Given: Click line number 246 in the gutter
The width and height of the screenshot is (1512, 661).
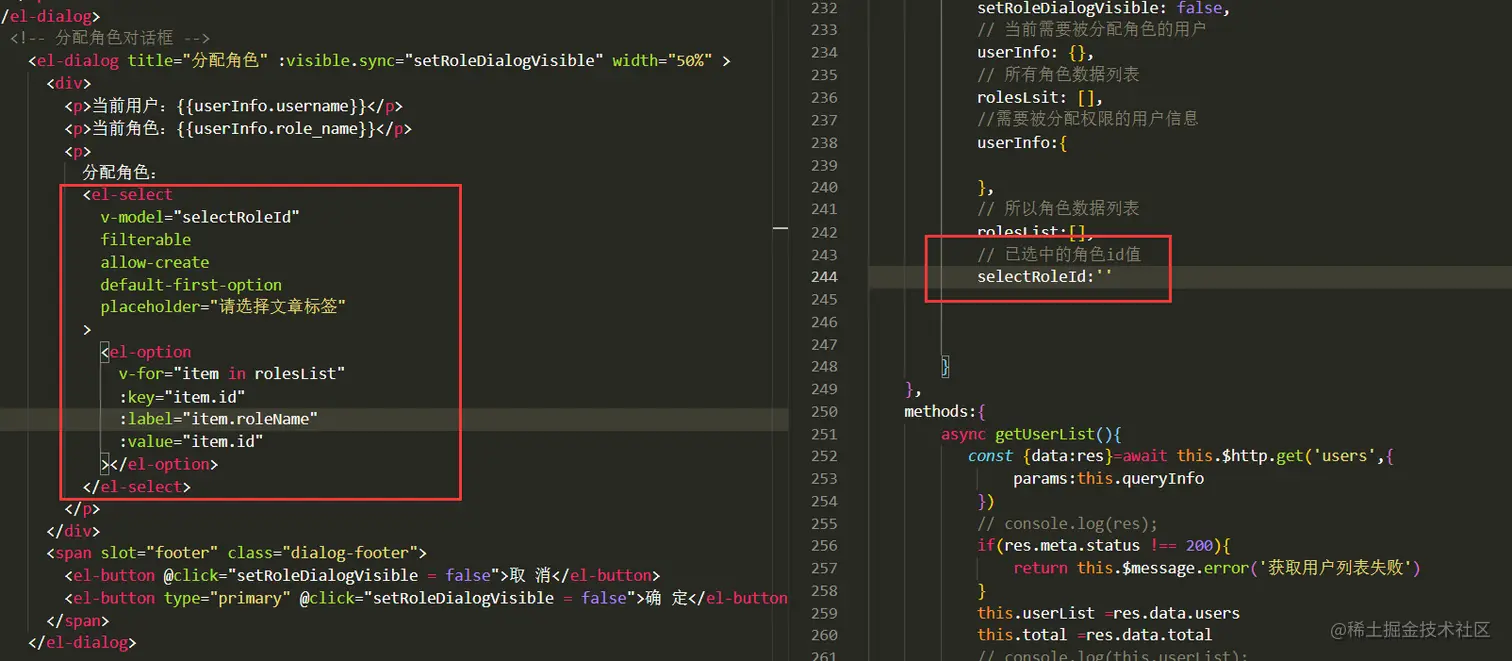Looking at the screenshot, I should click(824, 322).
